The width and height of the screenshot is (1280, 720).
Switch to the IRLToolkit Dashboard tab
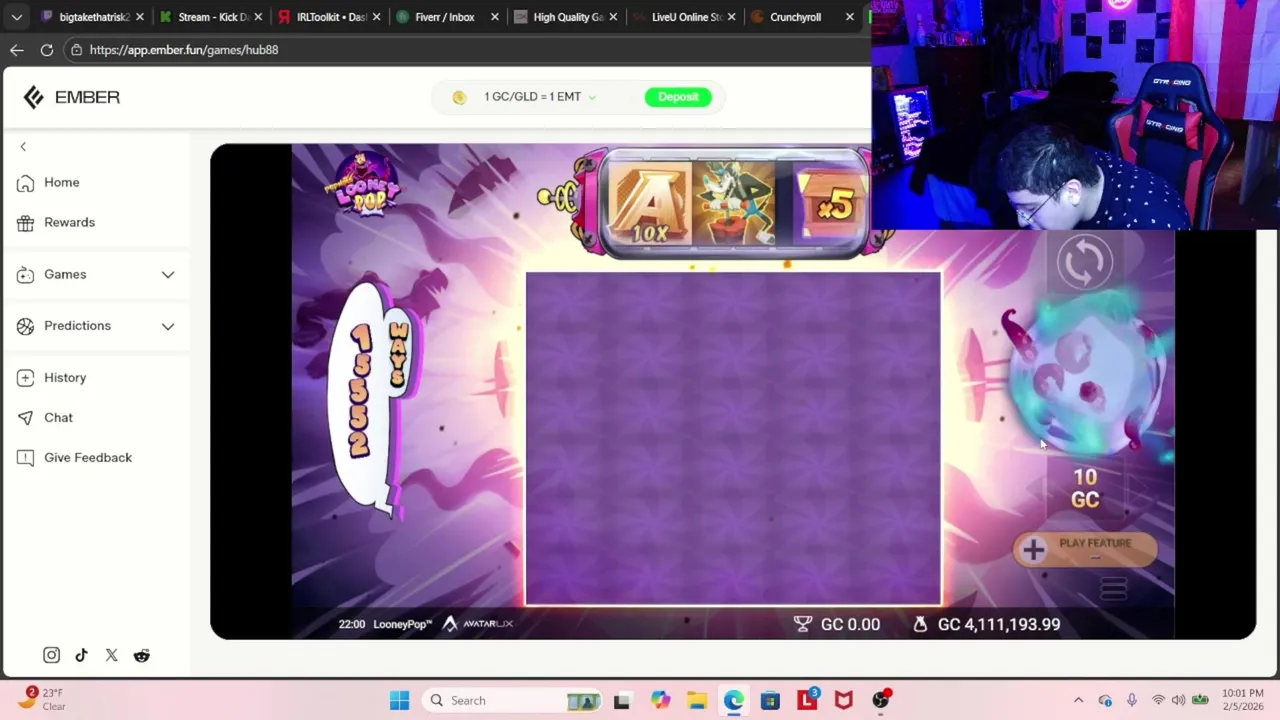pos(330,17)
